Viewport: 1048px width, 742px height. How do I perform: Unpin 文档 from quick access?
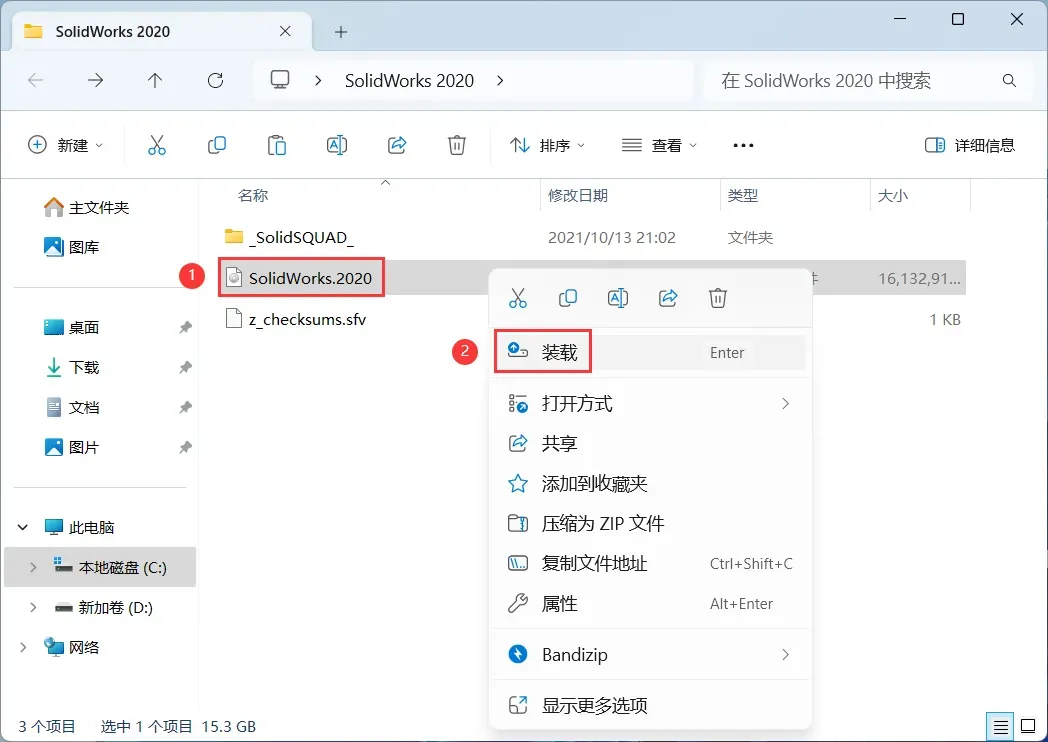tap(185, 407)
